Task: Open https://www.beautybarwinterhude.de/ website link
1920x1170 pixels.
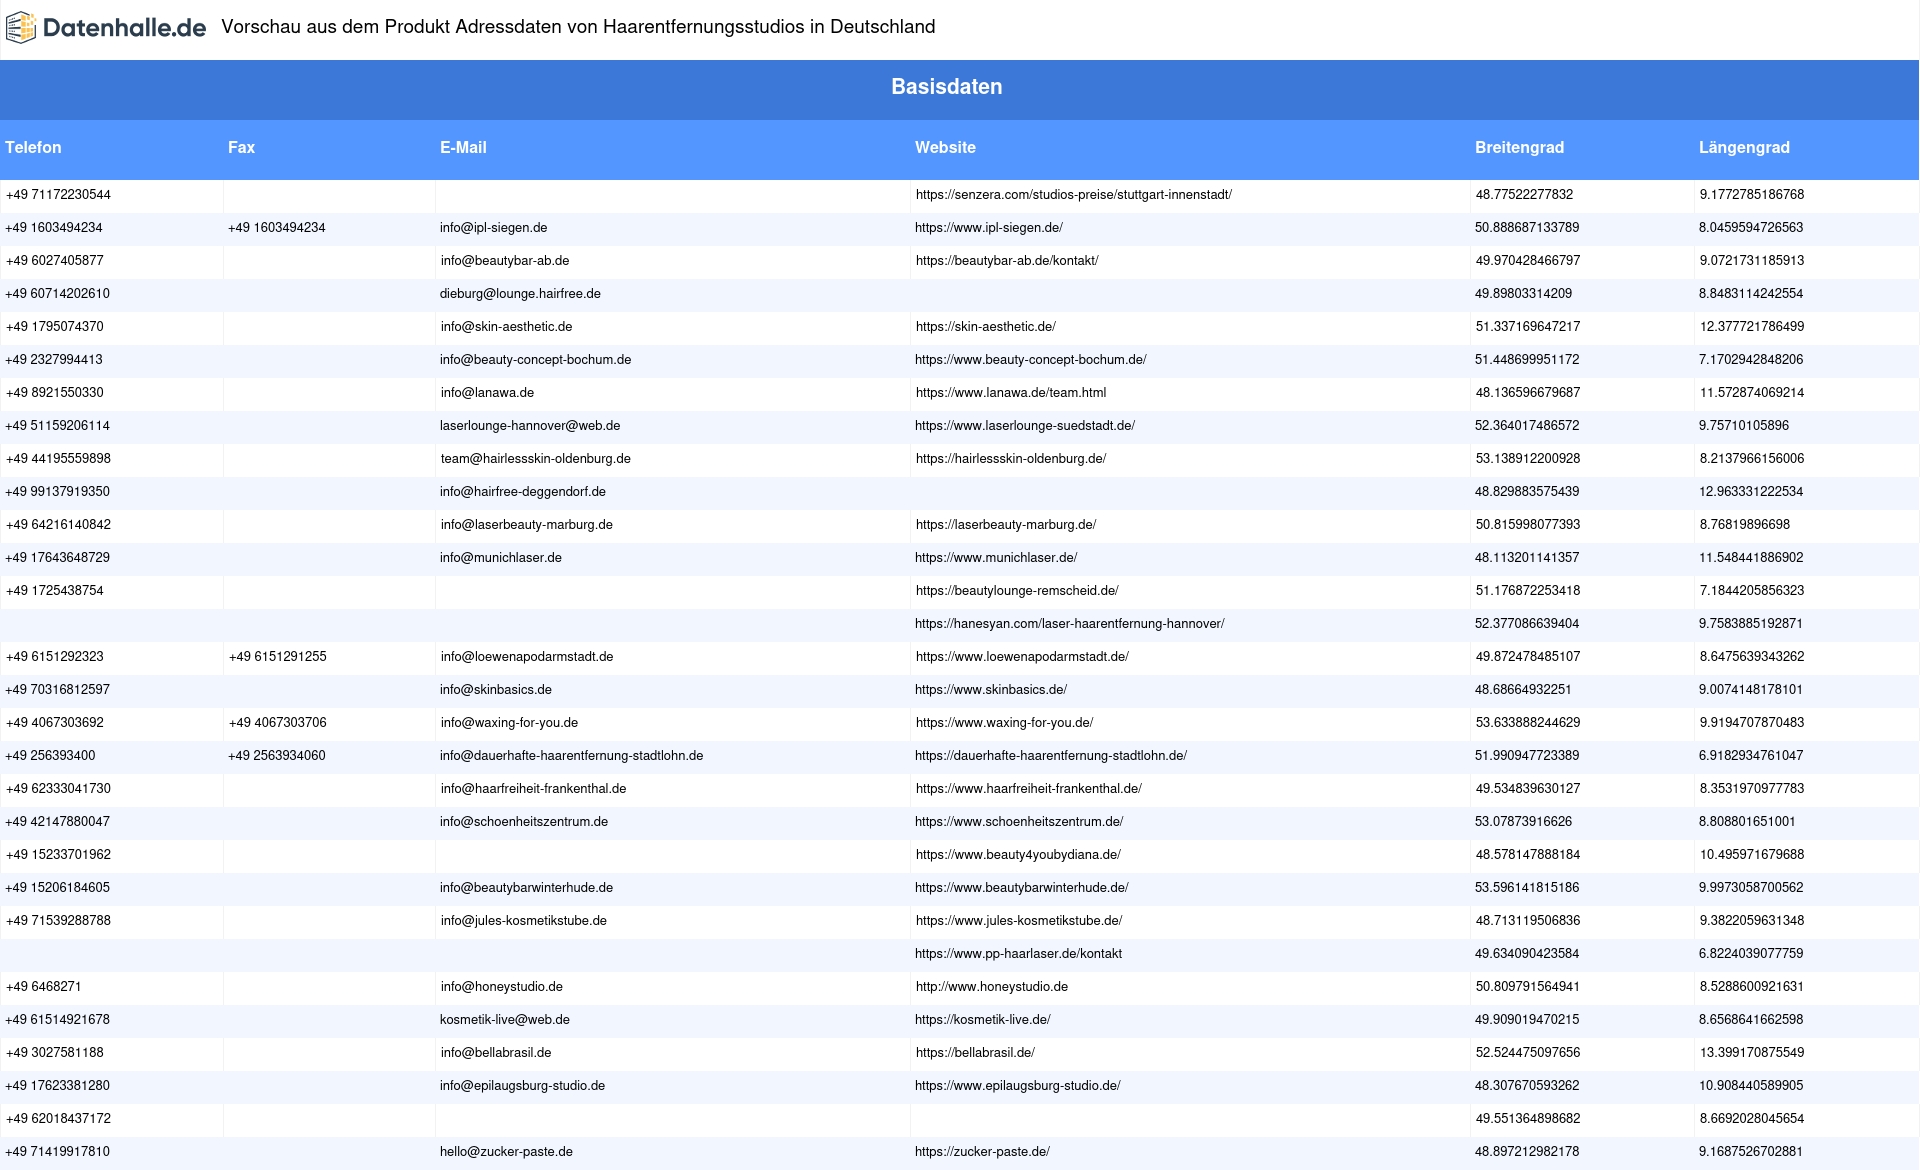Action: pos(1021,888)
